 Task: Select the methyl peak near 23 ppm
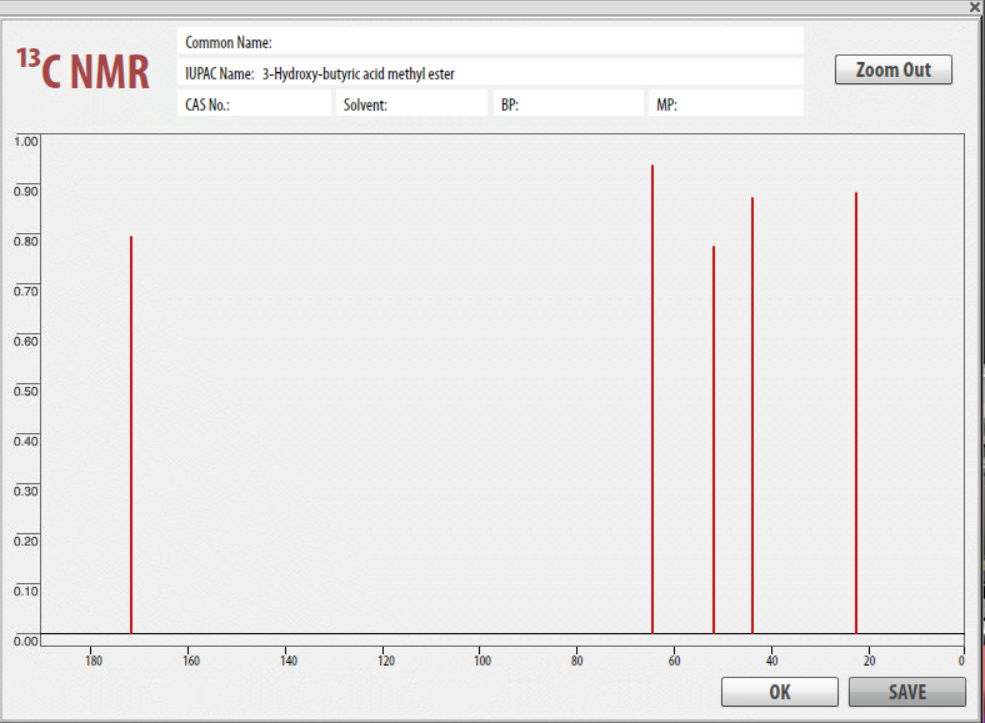[856, 413]
